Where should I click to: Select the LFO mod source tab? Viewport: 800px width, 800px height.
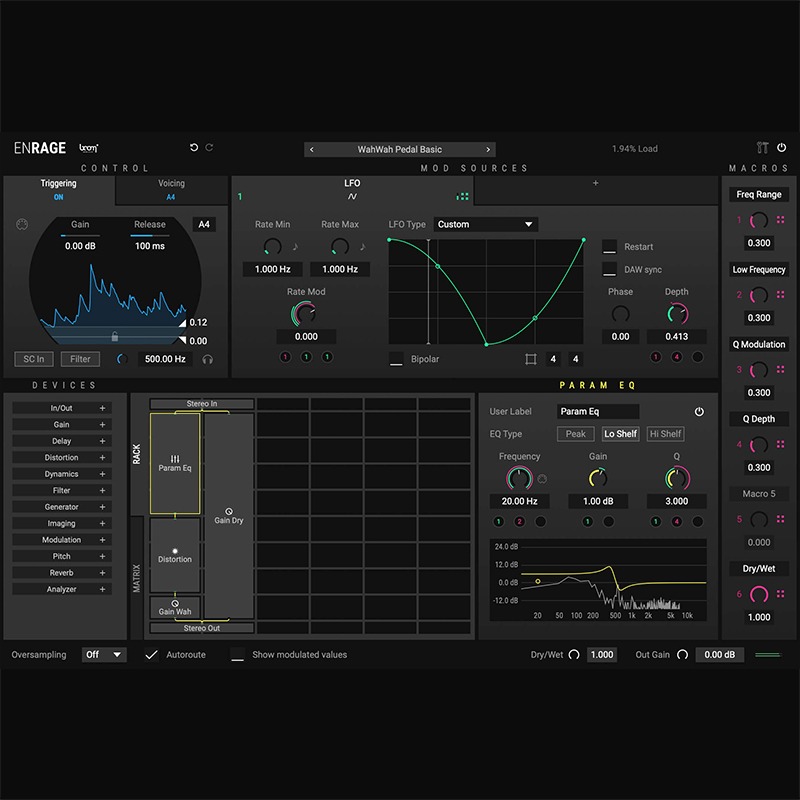coord(353,190)
